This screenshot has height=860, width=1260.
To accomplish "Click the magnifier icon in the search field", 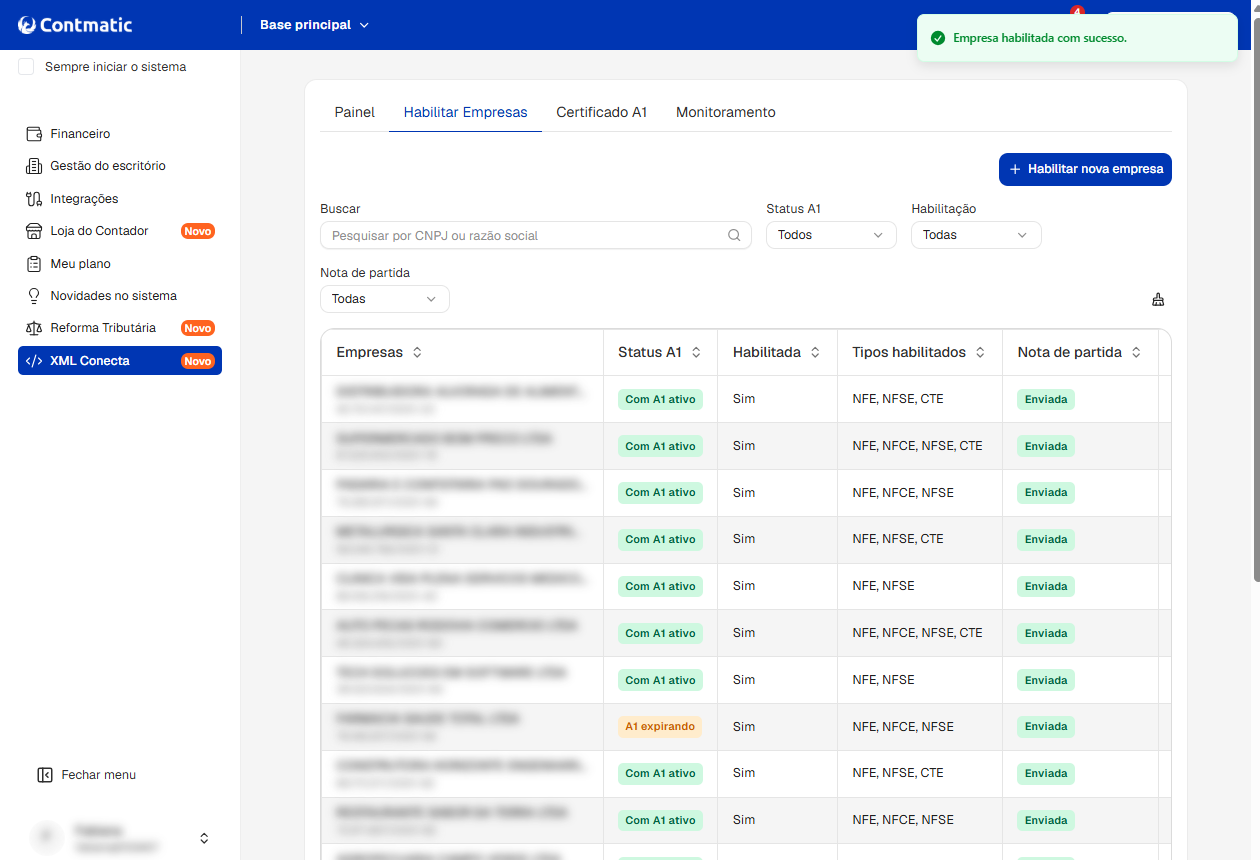I will (734, 235).
